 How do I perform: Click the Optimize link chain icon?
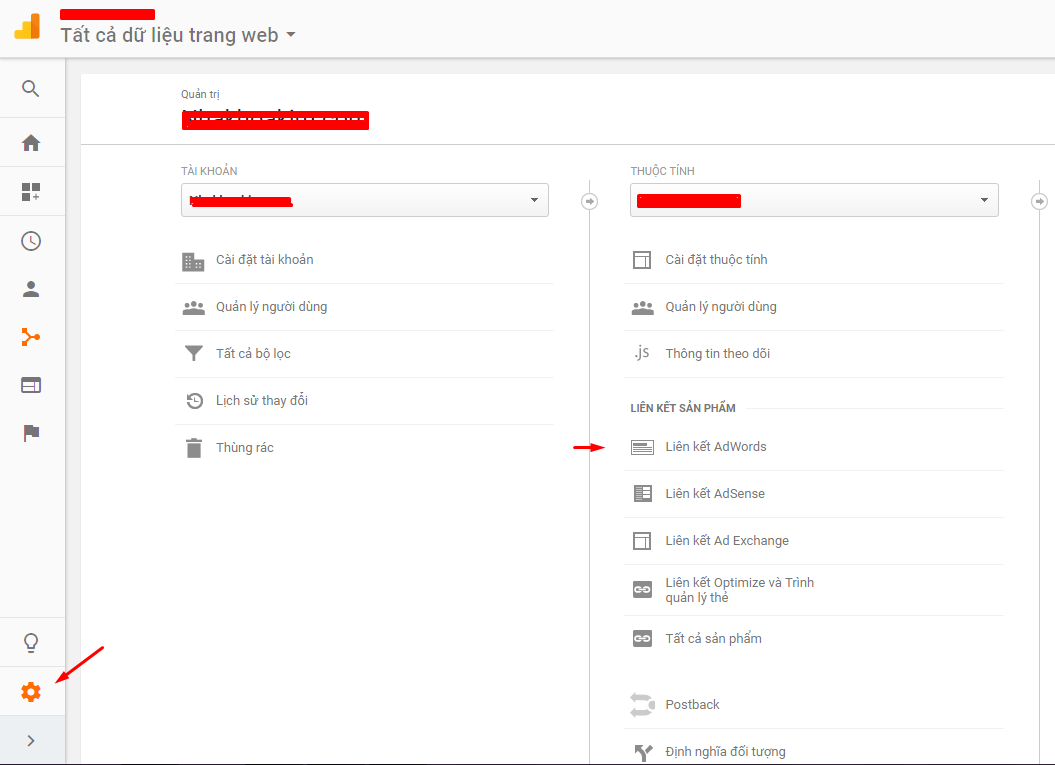pos(643,589)
